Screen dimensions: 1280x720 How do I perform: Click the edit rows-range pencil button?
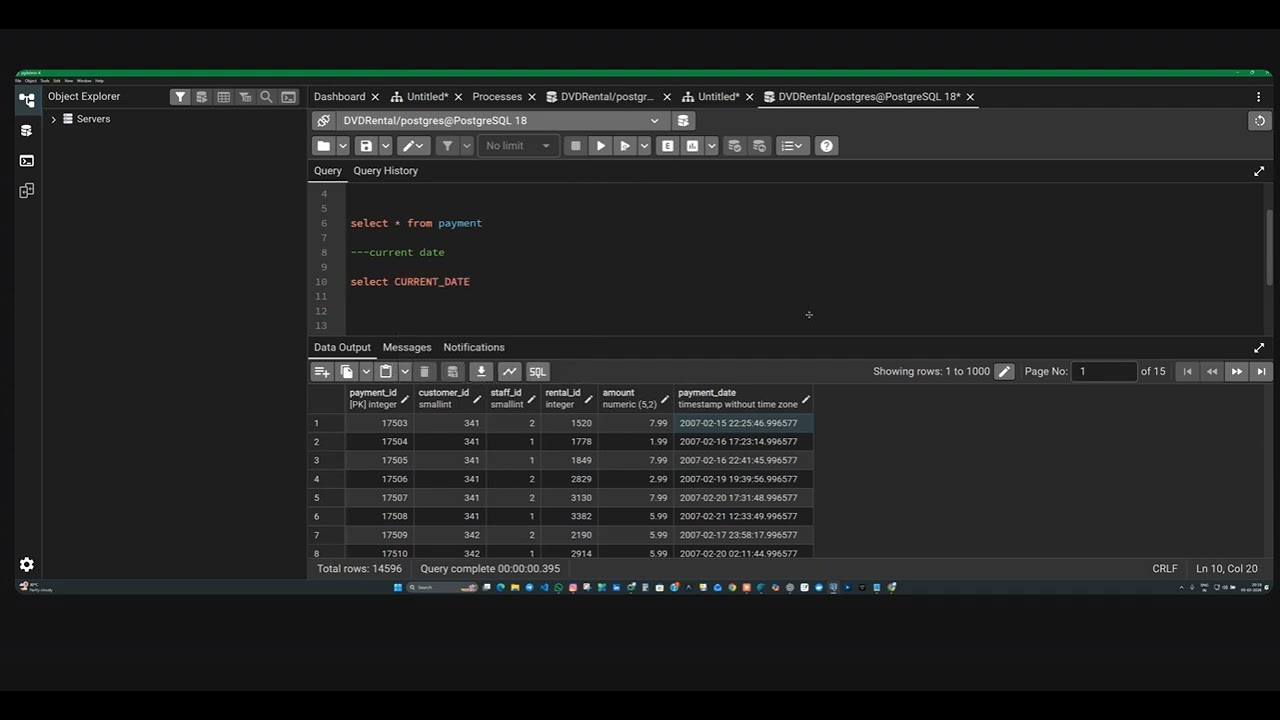pos(1004,372)
